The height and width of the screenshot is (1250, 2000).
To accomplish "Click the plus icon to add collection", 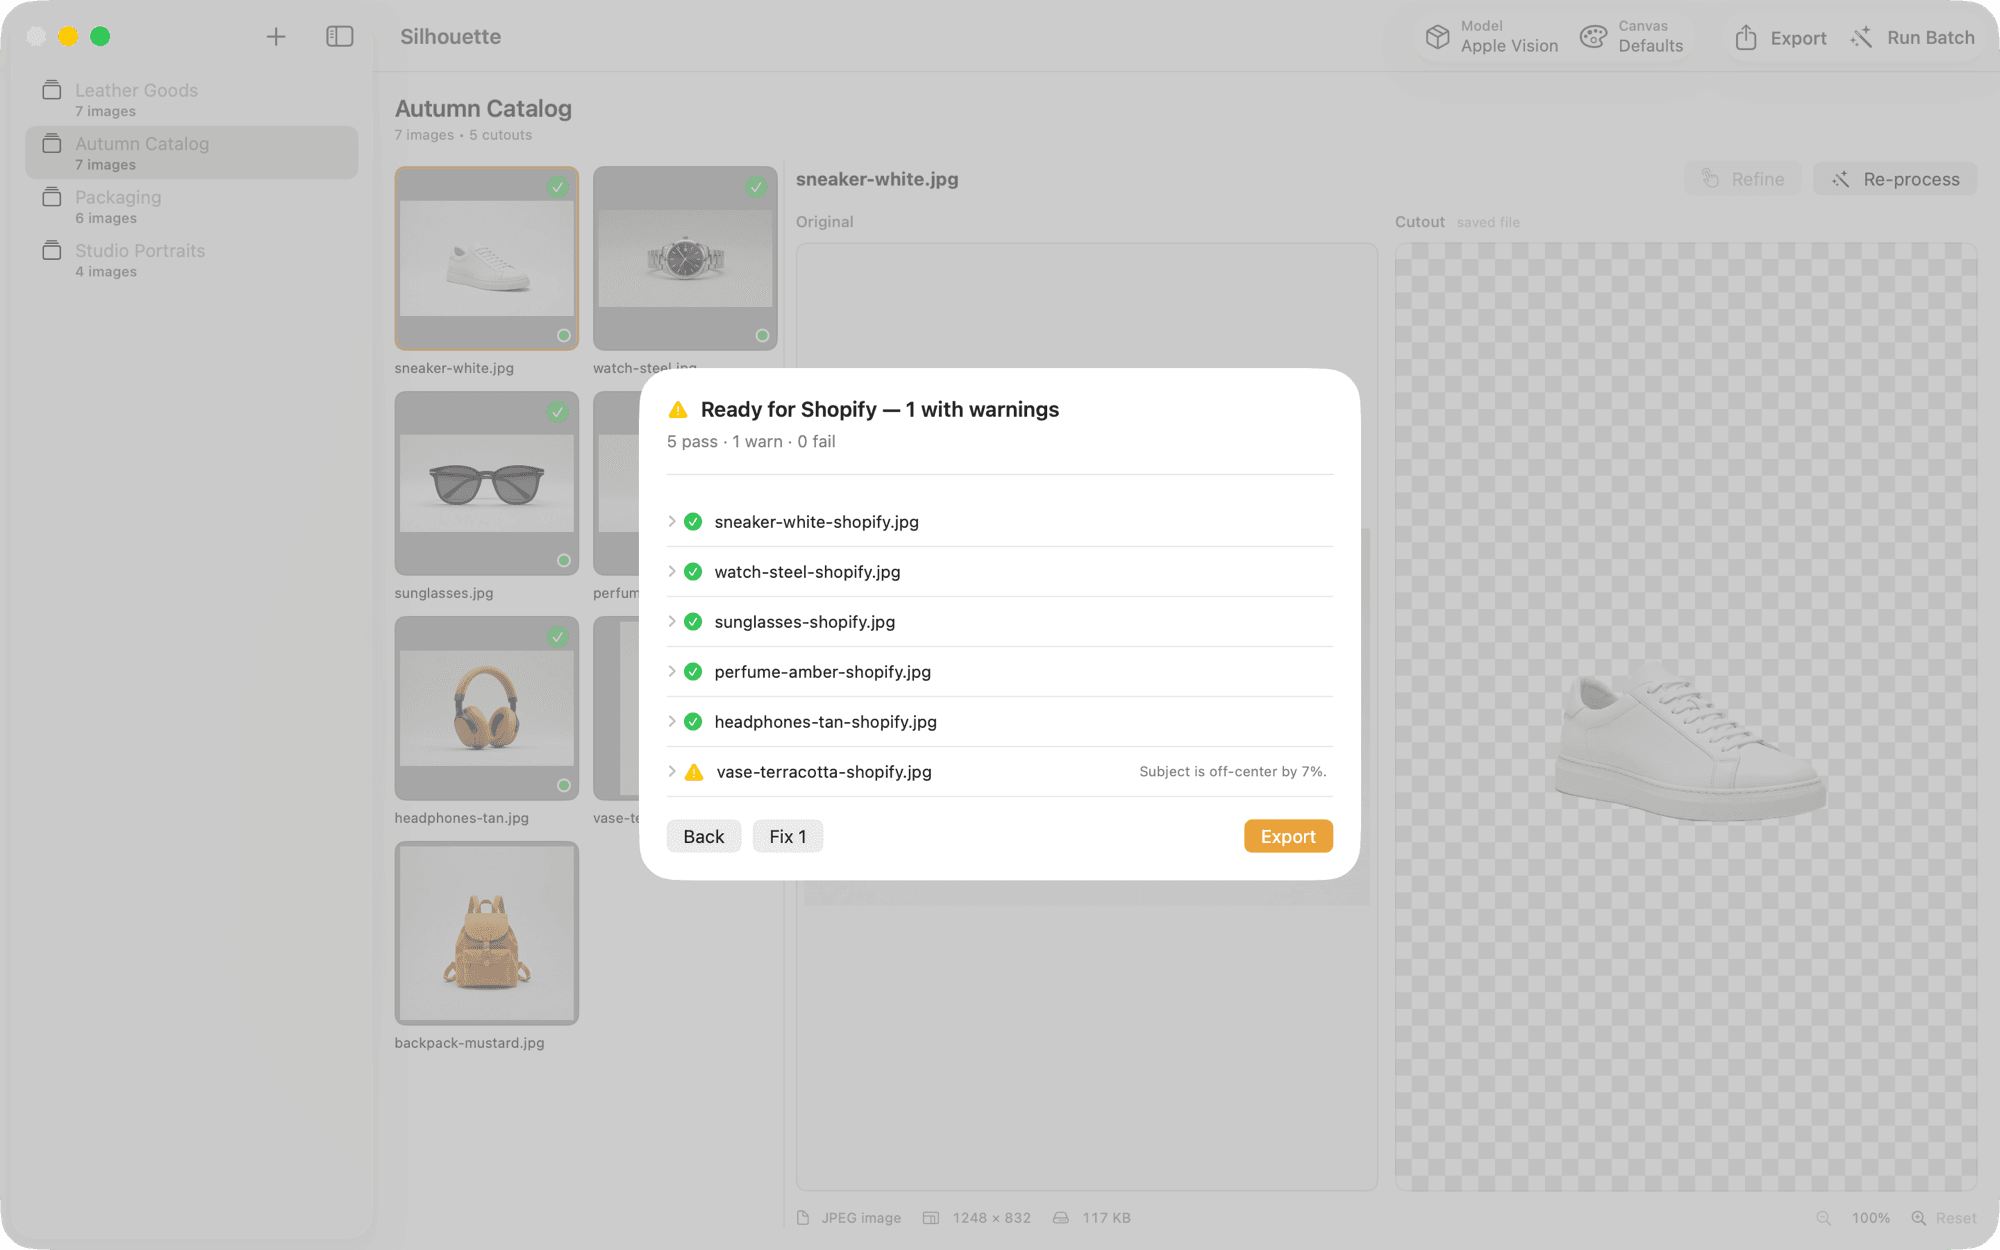I will tap(276, 37).
